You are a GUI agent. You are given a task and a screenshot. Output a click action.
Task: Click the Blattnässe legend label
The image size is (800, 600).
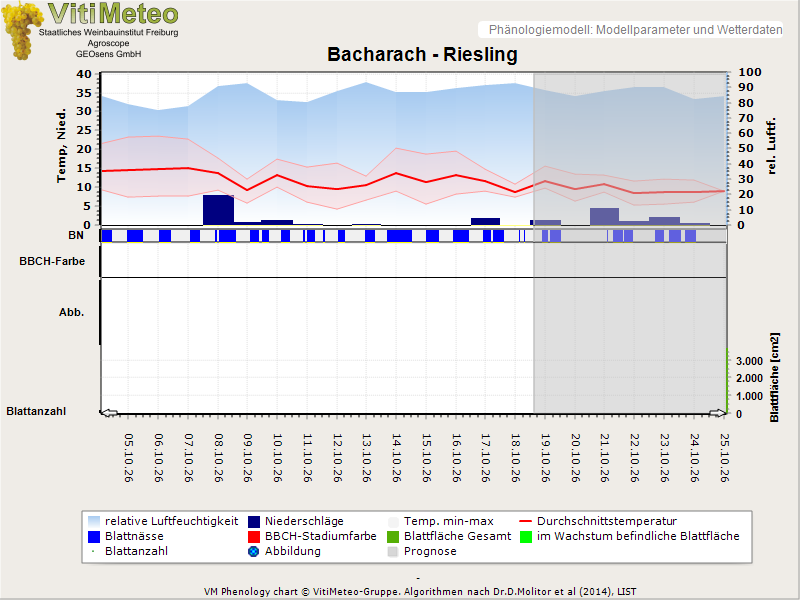pyautogui.click(x=134, y=536)
